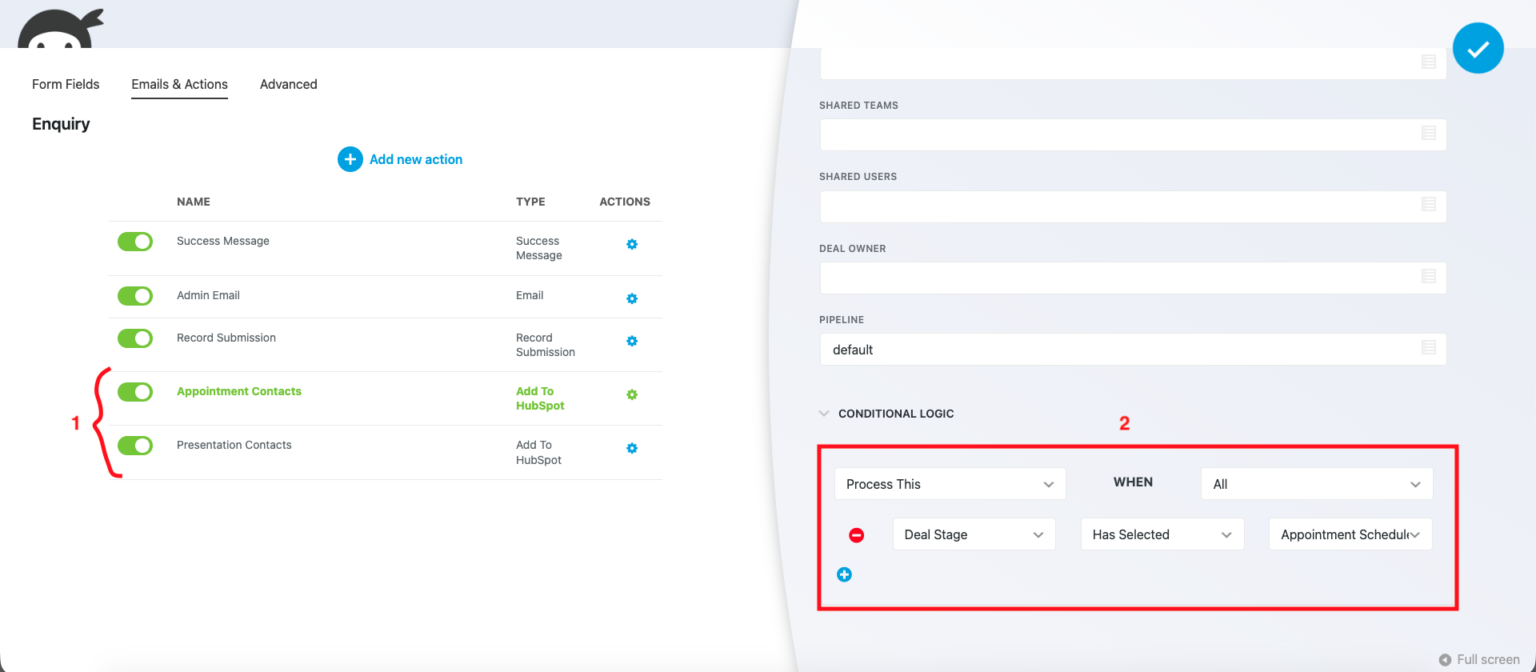The width and height of the screenshot is (1536, 672).
Task: Disable the Presentation Contacts action toggle
Action: tap(135, 445)
